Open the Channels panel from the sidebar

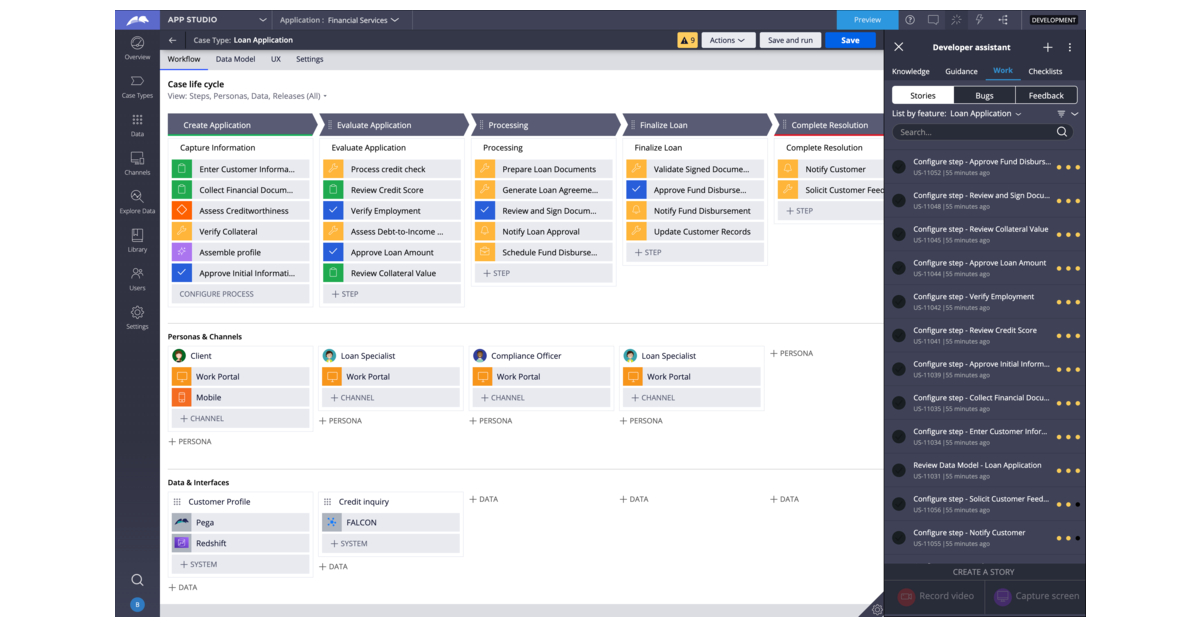137,160
